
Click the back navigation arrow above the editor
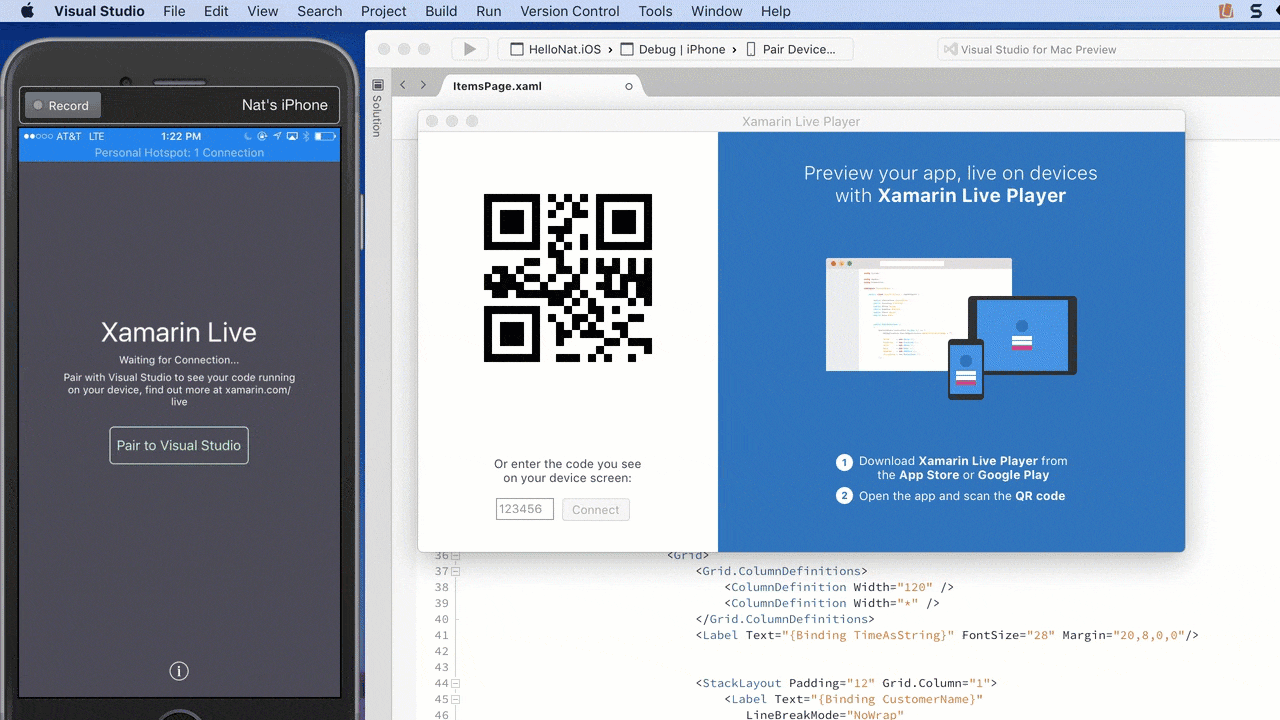pyautogui.click(x=402, y=85)
